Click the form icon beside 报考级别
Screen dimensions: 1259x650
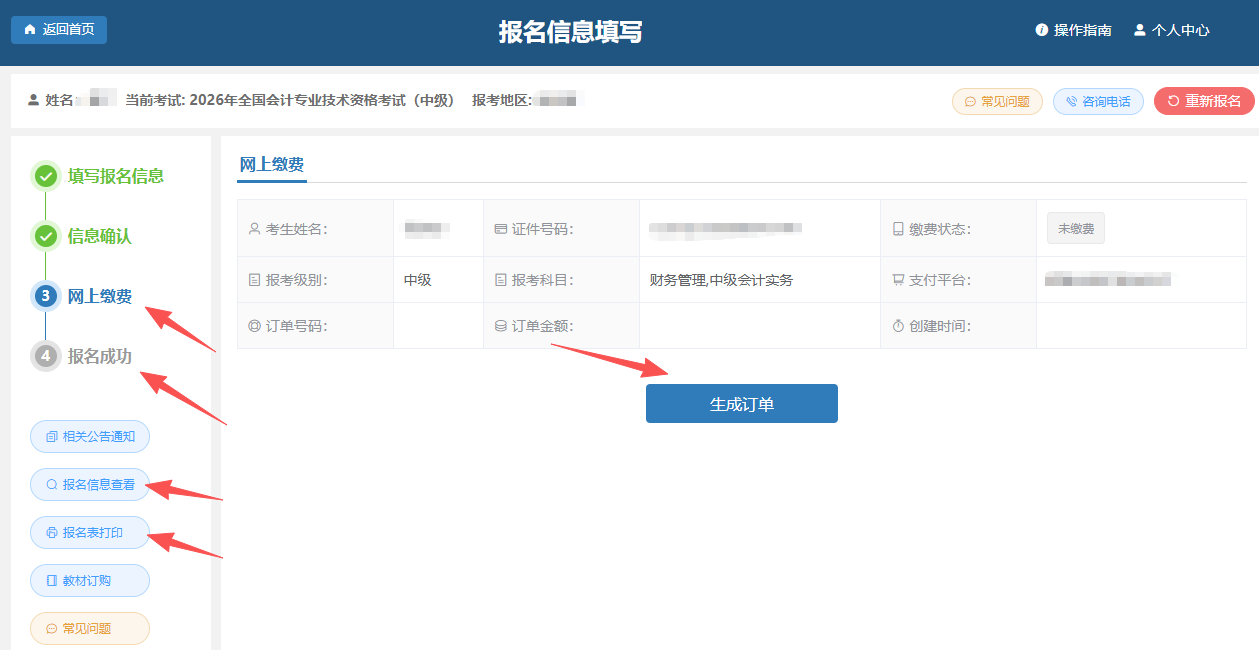254,280
